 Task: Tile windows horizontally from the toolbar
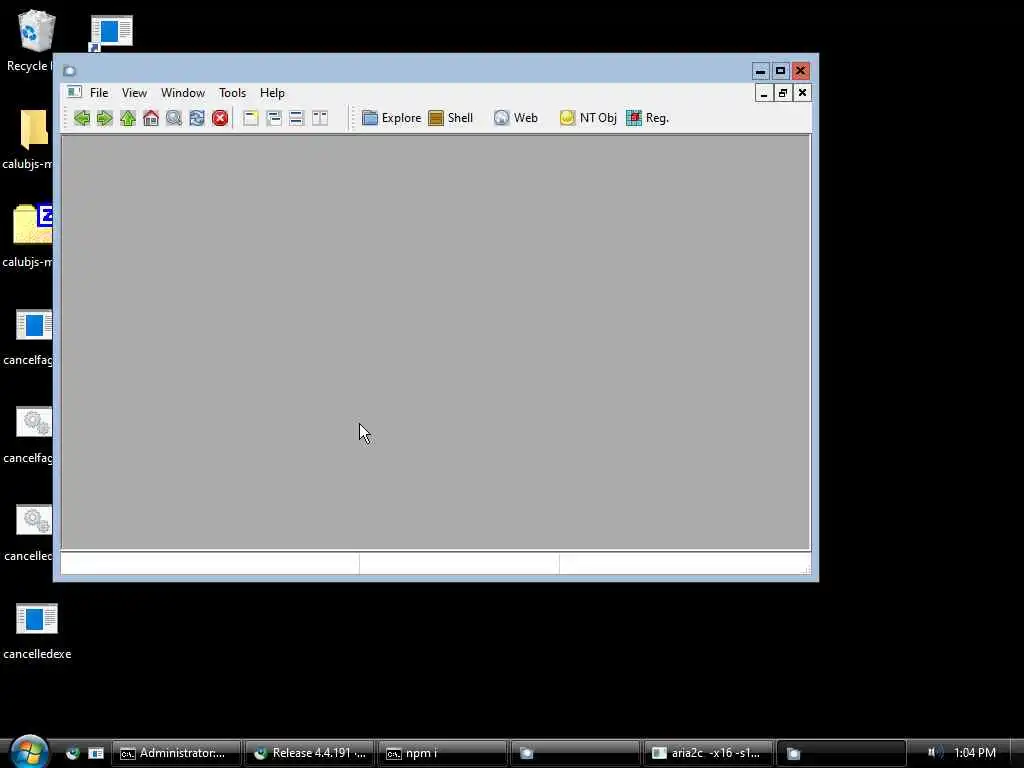296,118
